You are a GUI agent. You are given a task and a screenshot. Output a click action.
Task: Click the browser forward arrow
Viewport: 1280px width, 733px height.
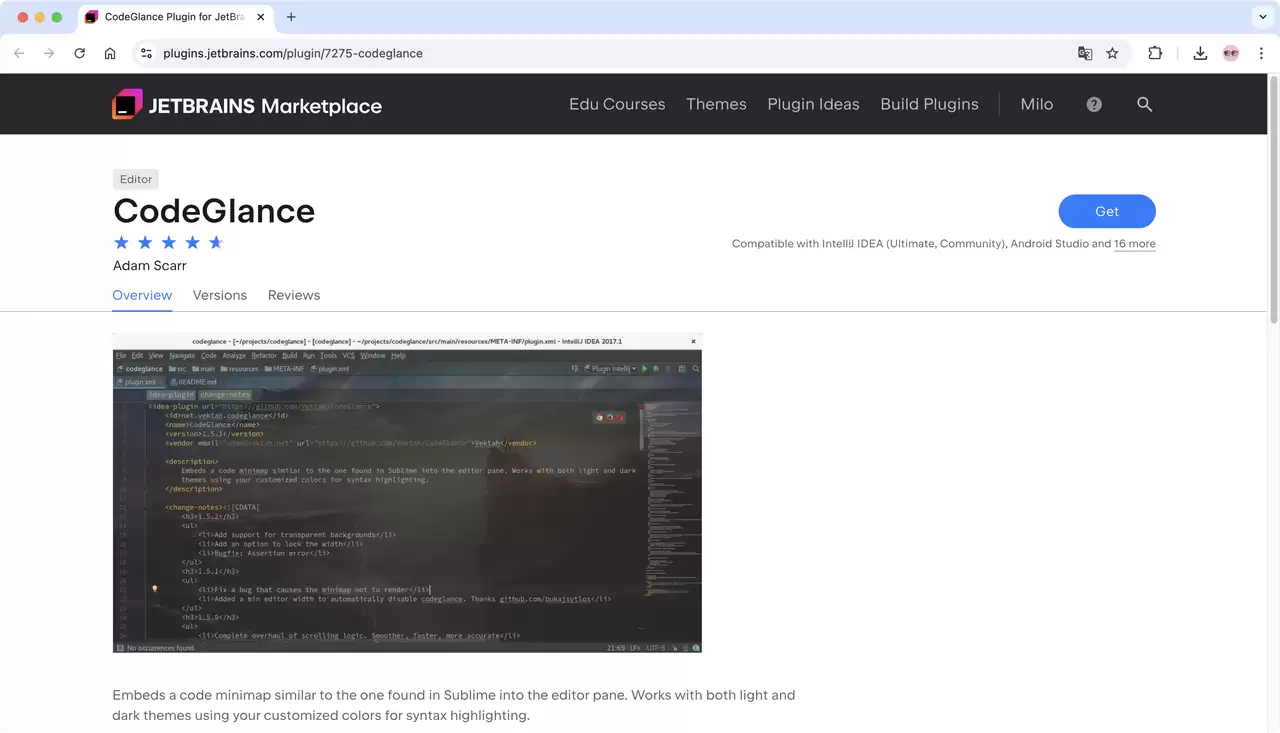49,53
